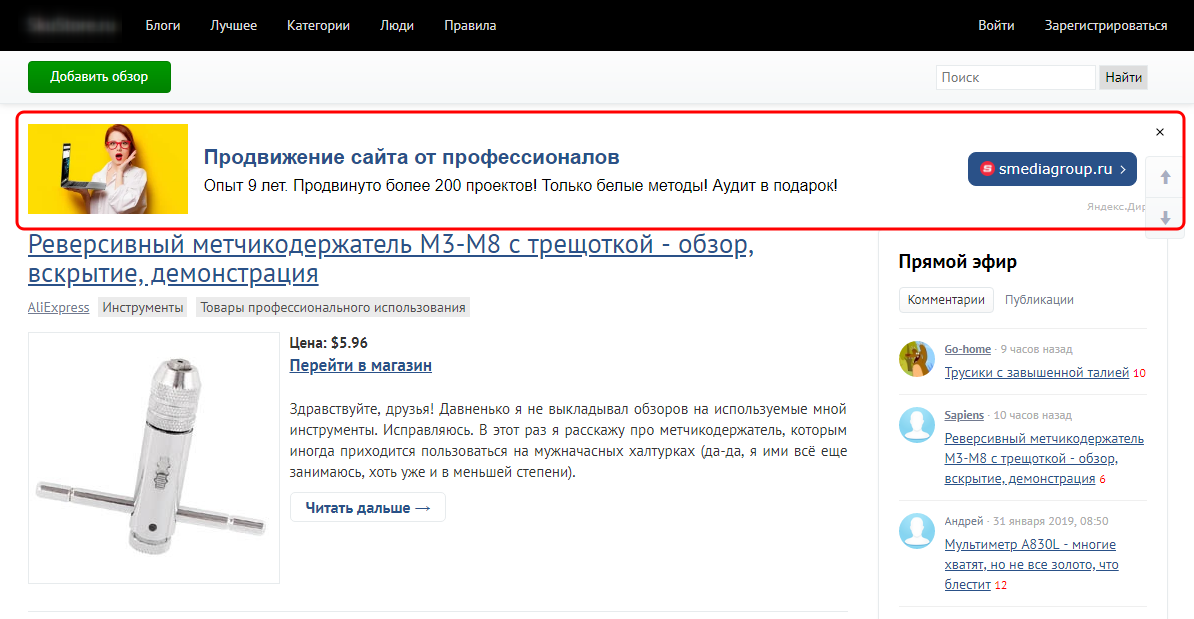Select the Комментарии tab

tap(946, 299)
